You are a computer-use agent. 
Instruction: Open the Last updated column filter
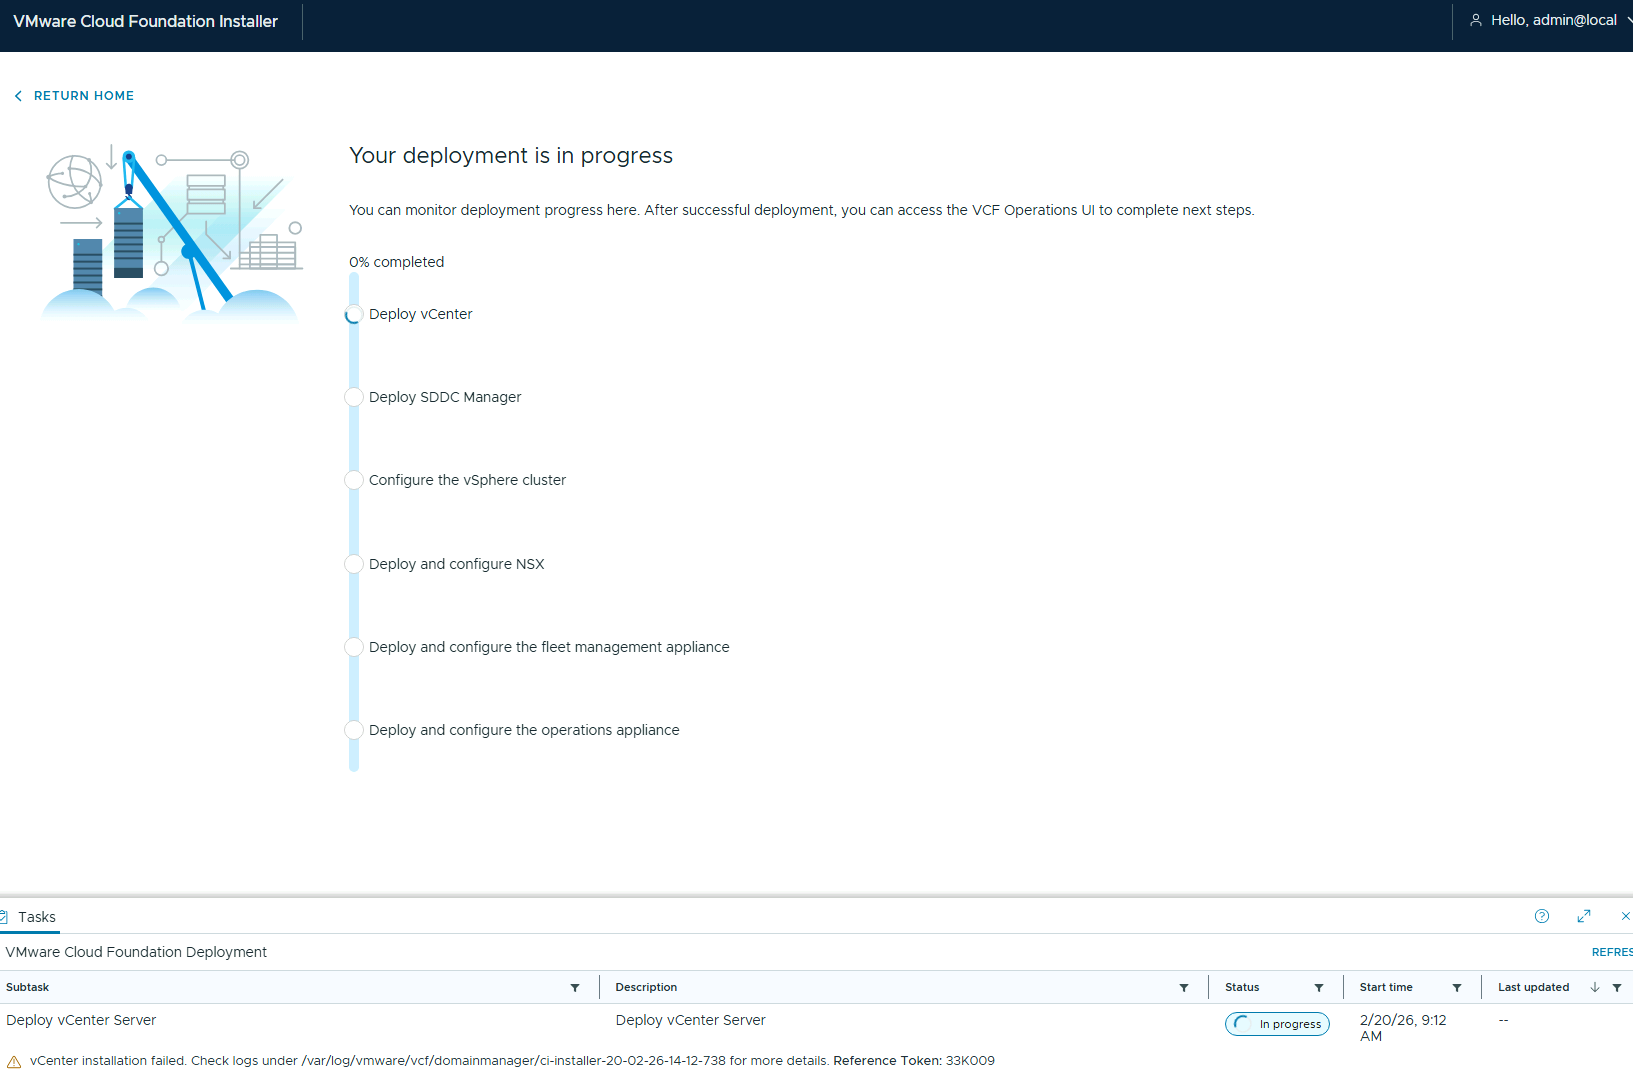1617,988
